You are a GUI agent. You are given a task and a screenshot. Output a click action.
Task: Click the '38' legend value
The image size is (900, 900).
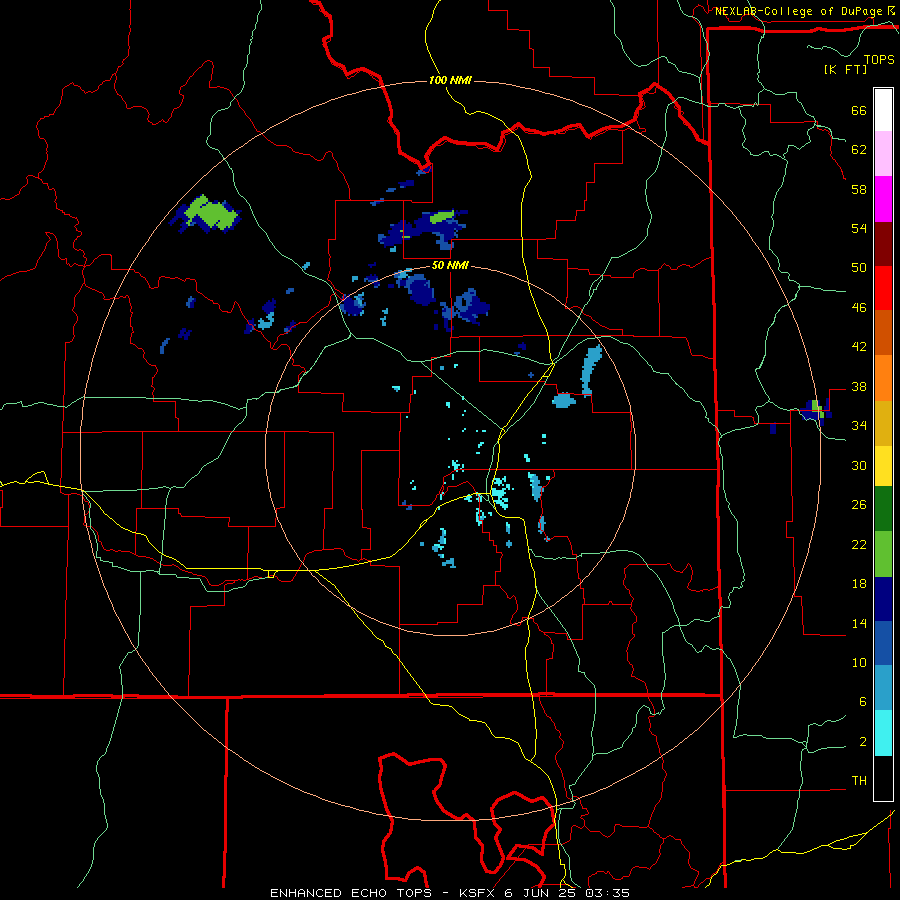(x=859, y=387)
